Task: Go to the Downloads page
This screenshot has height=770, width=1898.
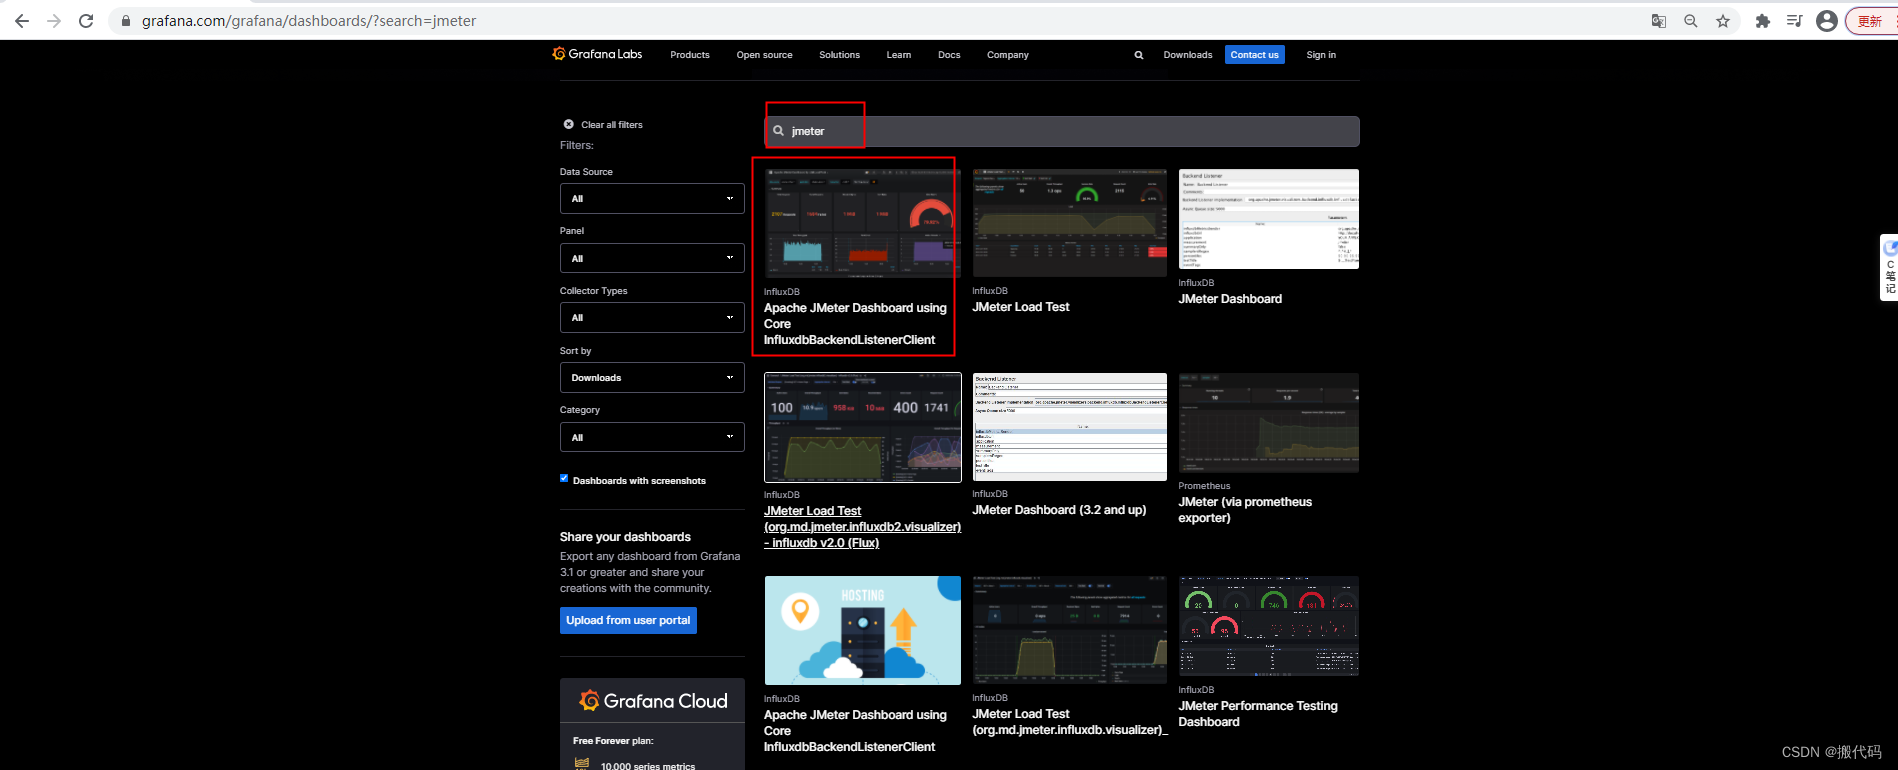Action: click(x=1188, y=55)
